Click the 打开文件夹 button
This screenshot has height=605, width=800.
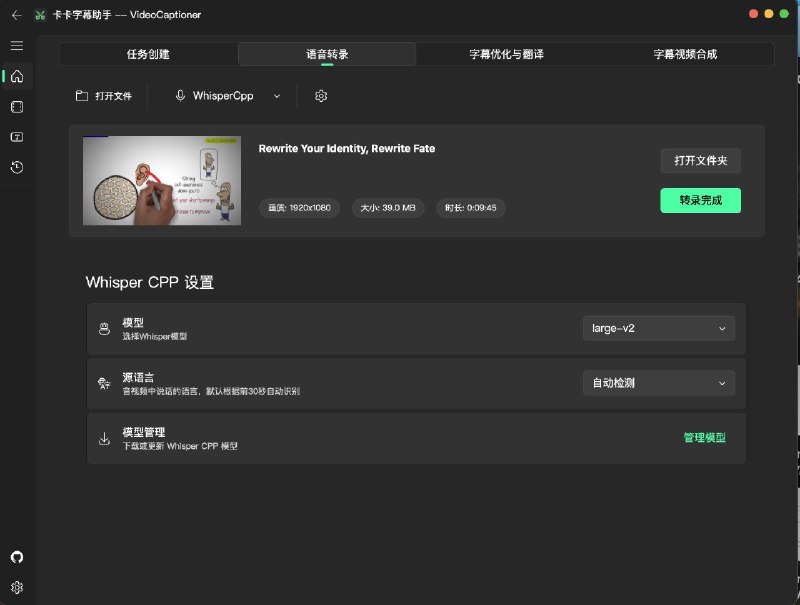[700, 160]
